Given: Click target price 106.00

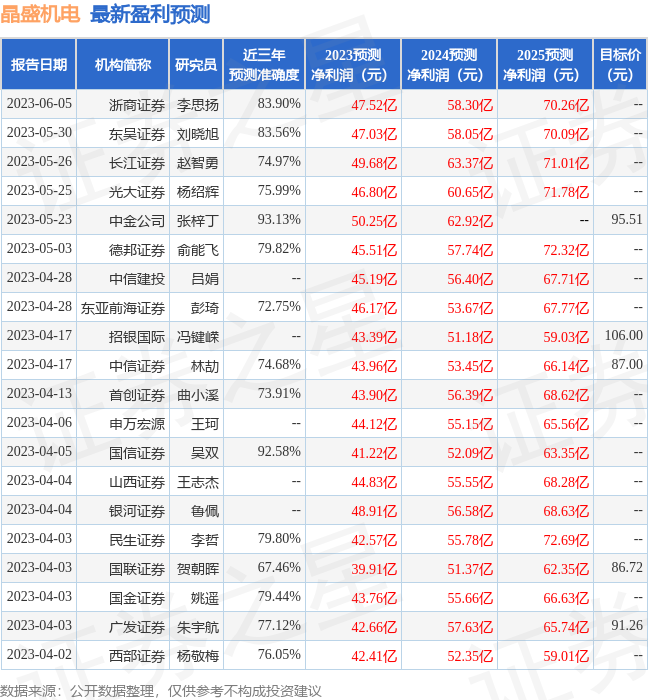Looking at the screenshot, I should 623,335.
